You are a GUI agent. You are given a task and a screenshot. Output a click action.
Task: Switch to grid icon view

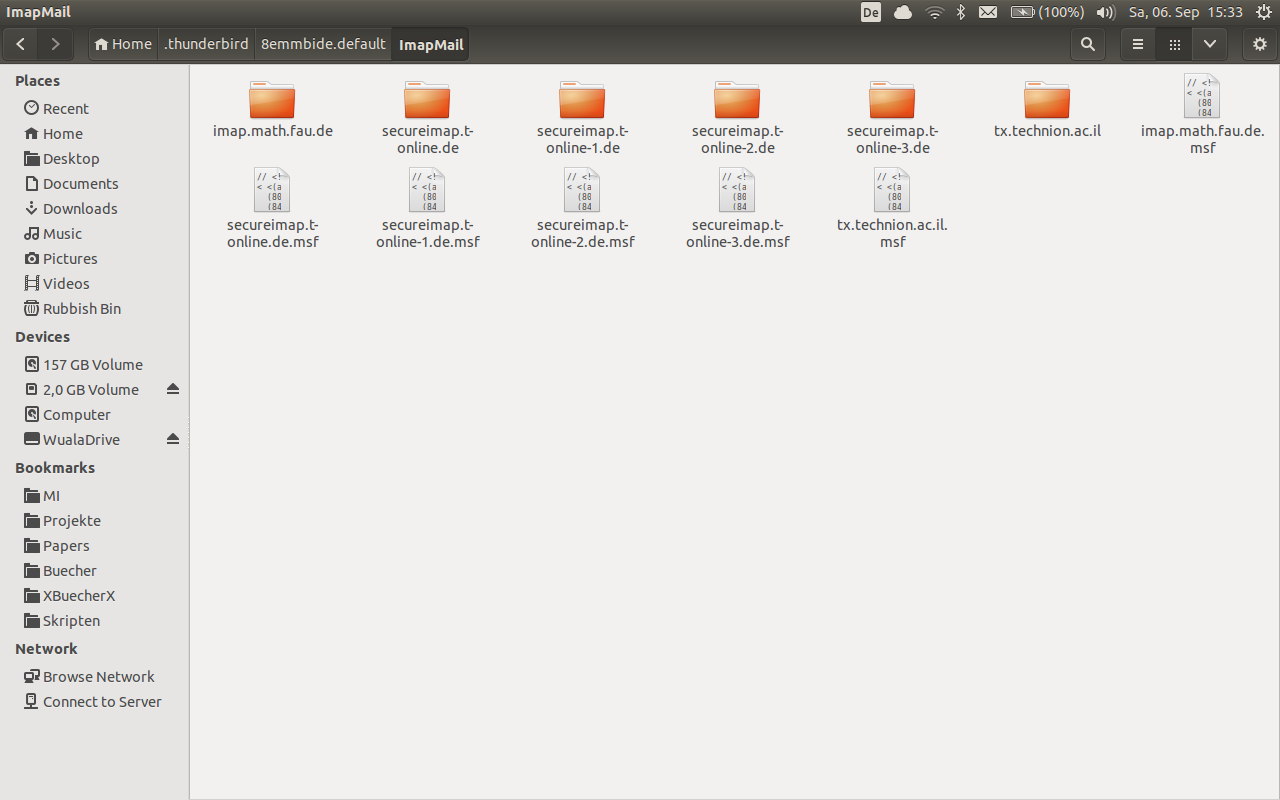pyautogui.click(x=1174, y=44)
